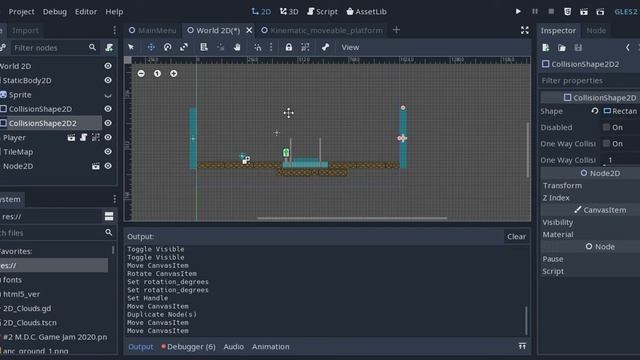Screen dimensions: 640x360
Task: Open skeleton bone options icon
Action: pos(325,47)
